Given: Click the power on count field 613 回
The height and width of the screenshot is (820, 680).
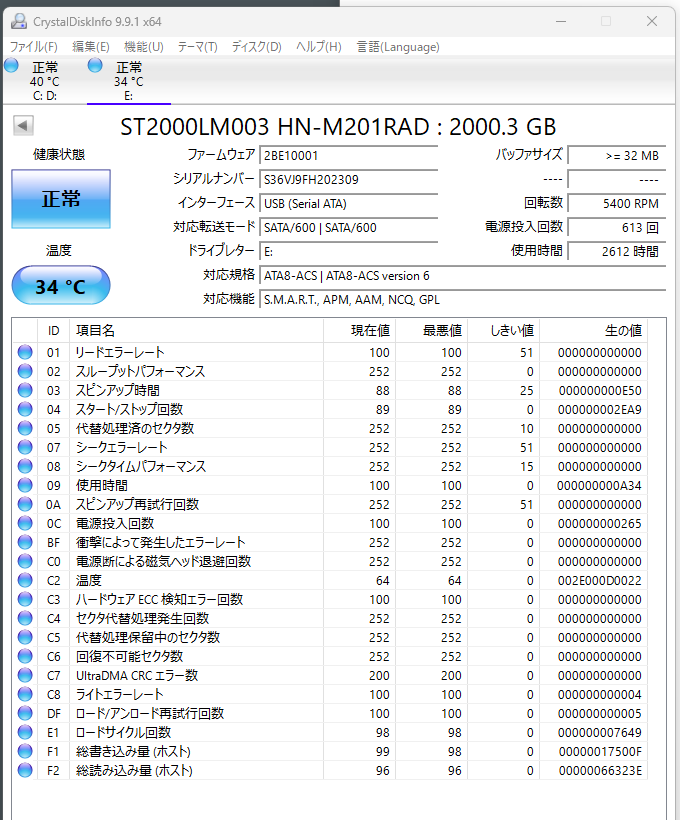Looking at the screenshot, I should coord(616,227).
